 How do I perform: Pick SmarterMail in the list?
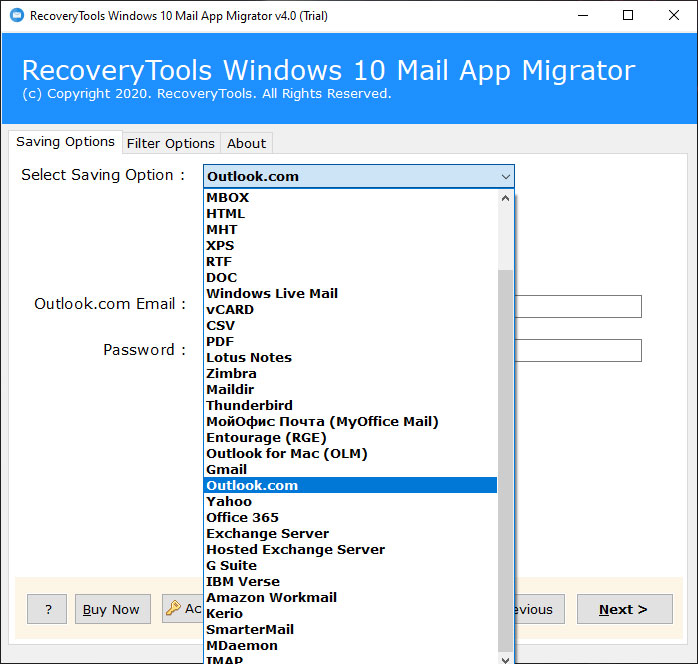tap(351, 630)
